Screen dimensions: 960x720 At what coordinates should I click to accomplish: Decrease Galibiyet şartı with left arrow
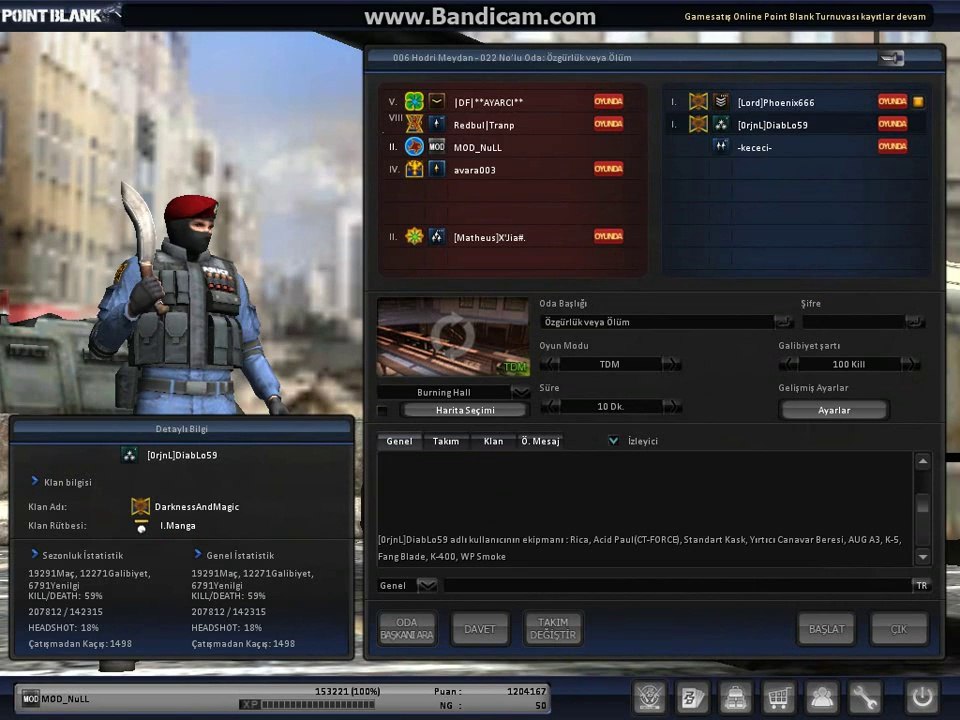[789, 364]
